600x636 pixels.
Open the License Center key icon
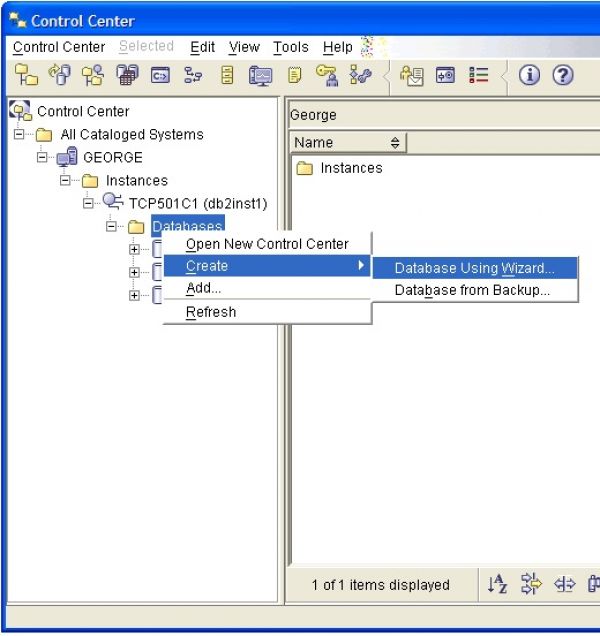[327, 76]
